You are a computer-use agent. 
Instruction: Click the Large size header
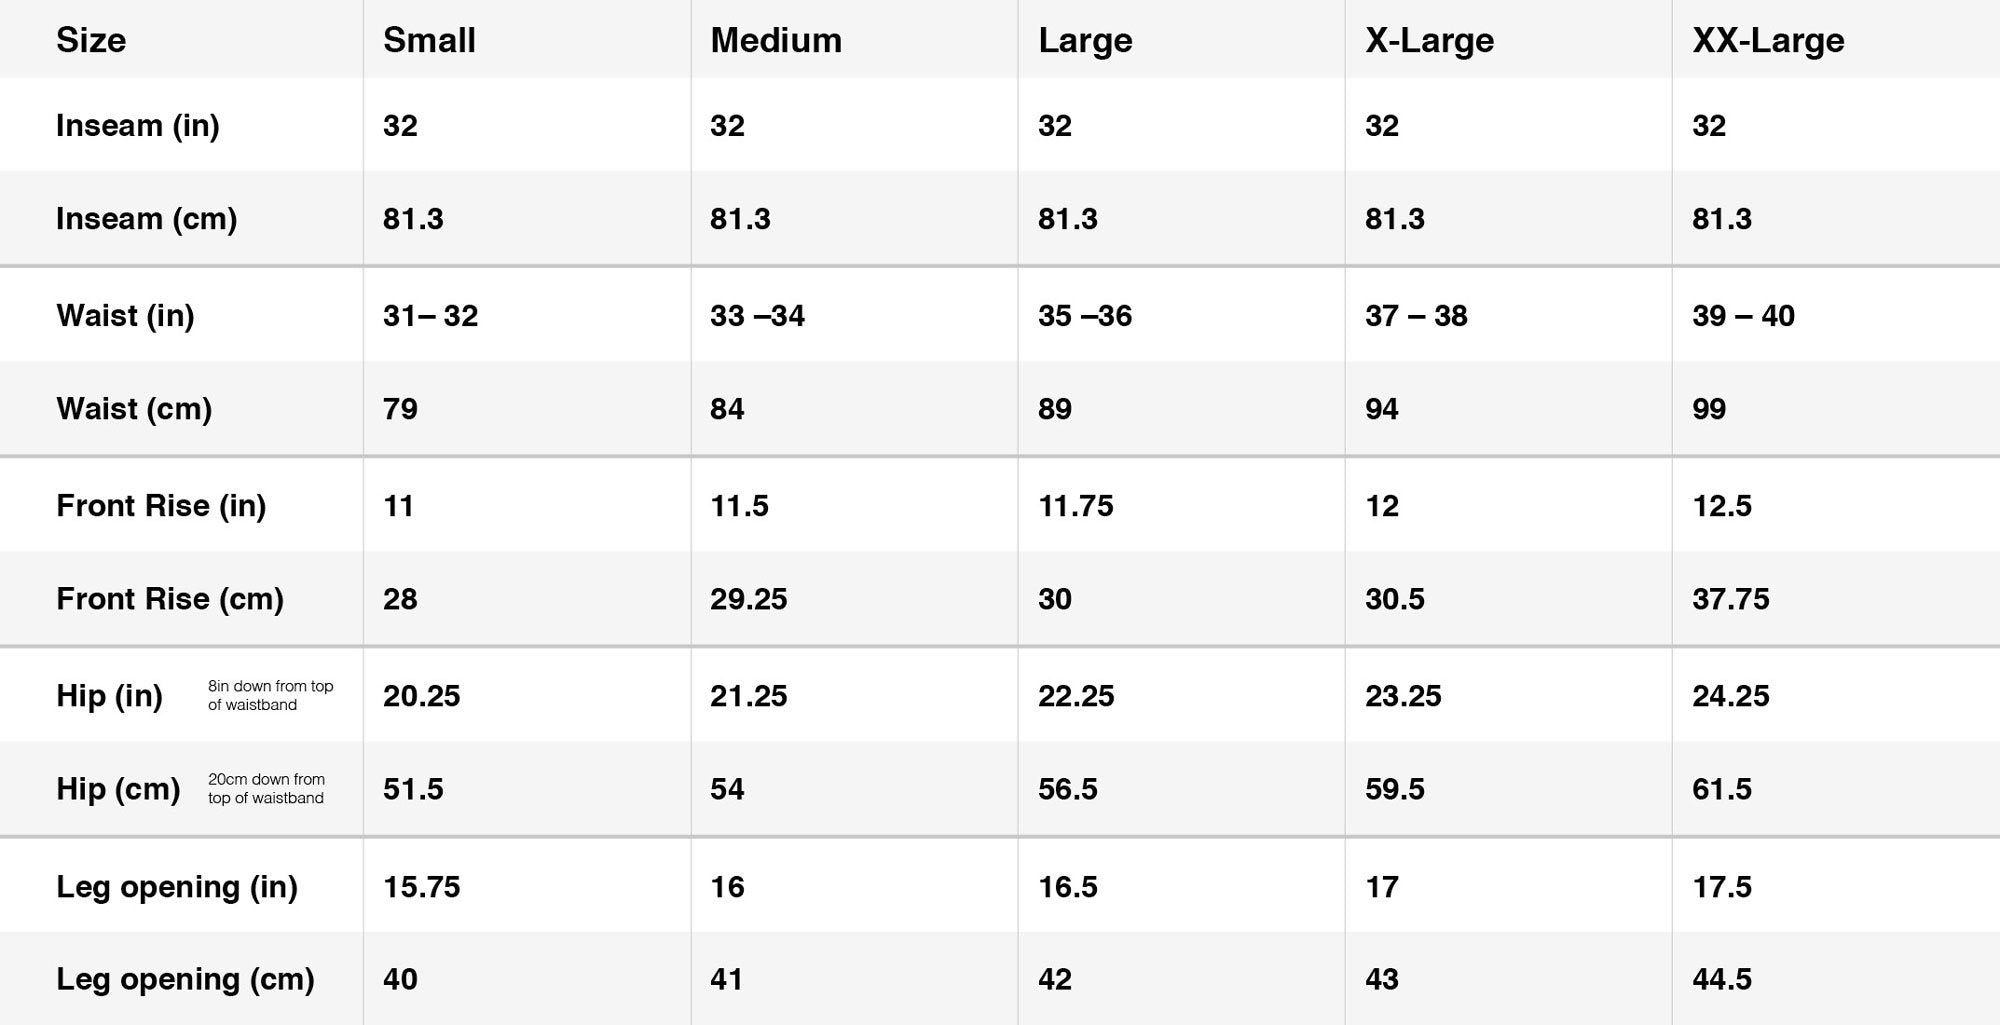(x=1085, y=41)
